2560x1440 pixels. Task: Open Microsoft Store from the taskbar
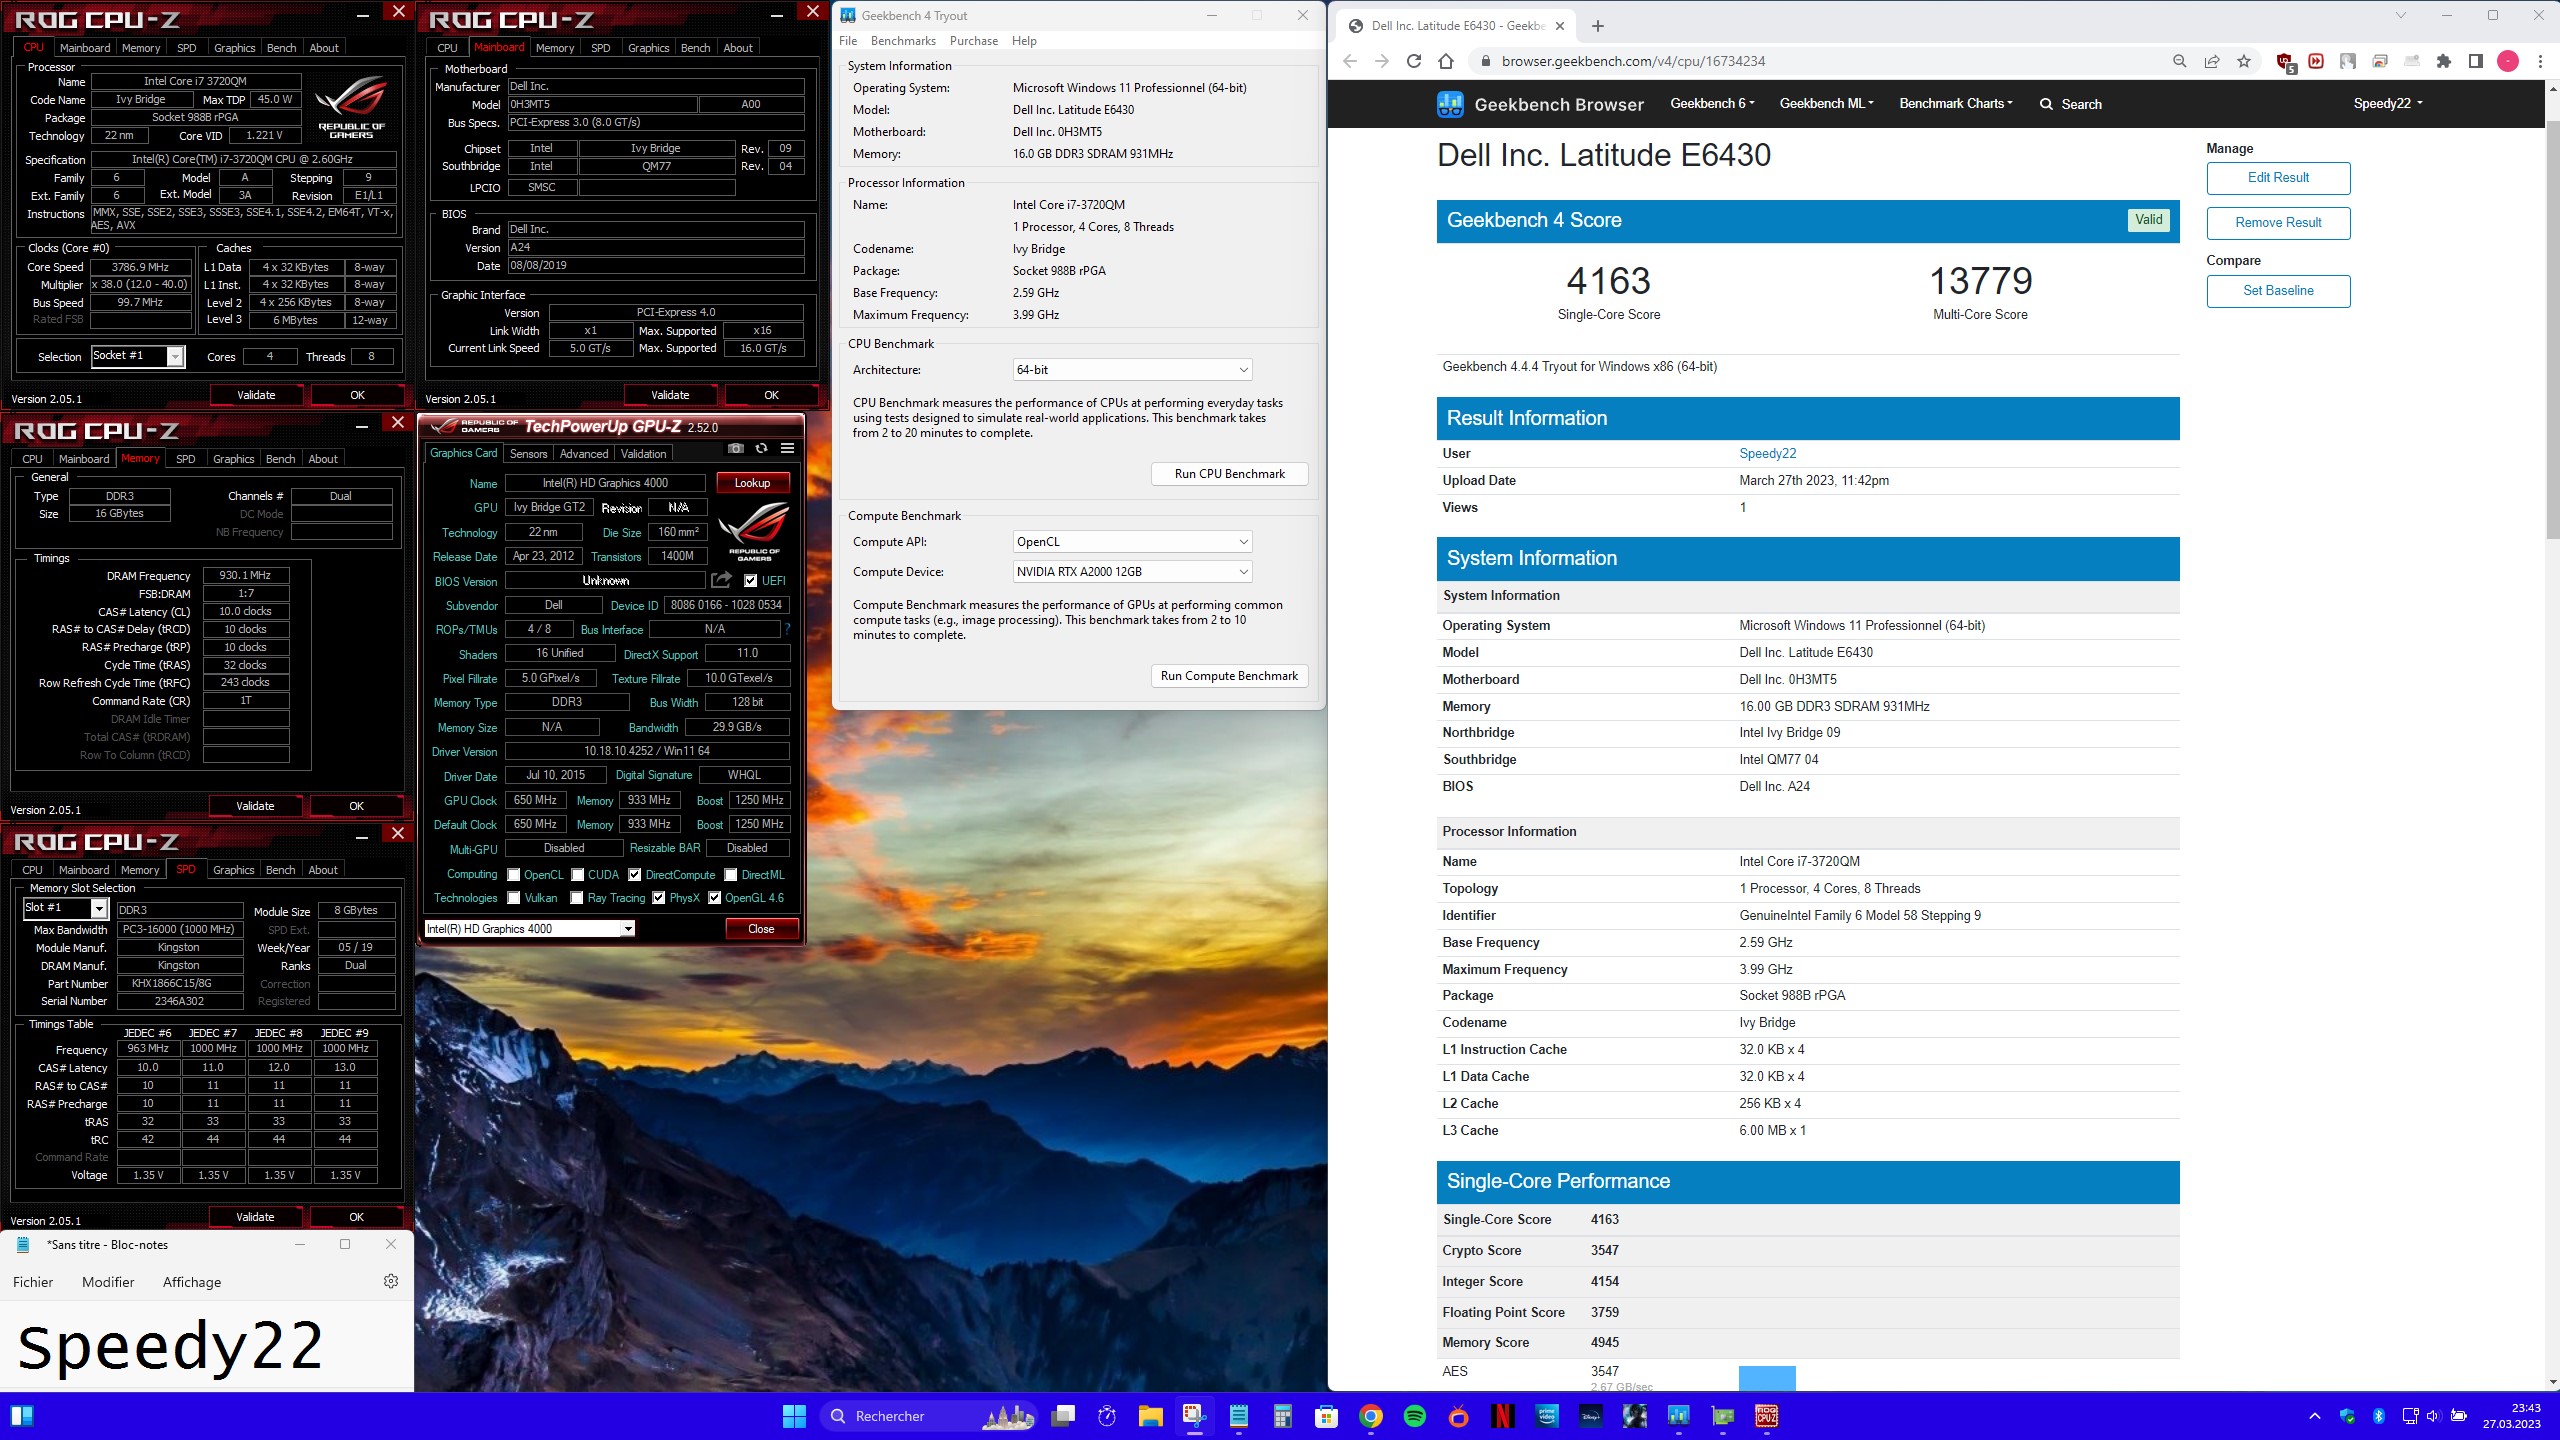tap(1327, 1416)
